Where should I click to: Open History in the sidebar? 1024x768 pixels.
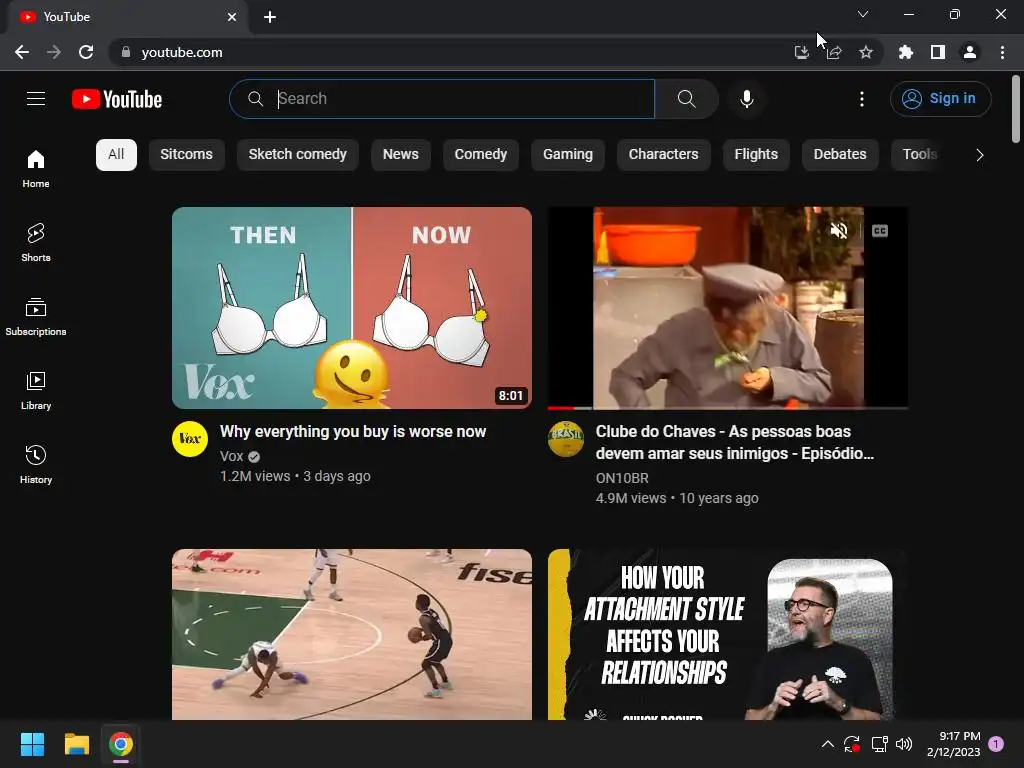tap(36, 464)
